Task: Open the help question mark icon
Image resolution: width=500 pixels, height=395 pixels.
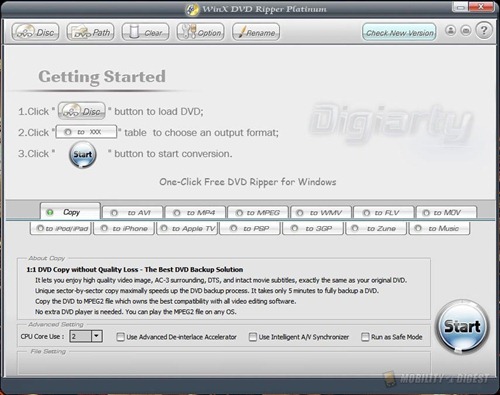Action: (484, 30)
